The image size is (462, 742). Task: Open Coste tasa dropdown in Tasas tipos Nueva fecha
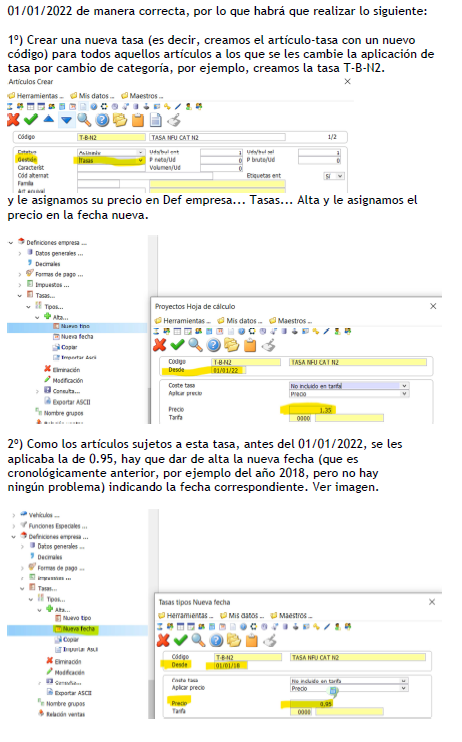[403, 681]
